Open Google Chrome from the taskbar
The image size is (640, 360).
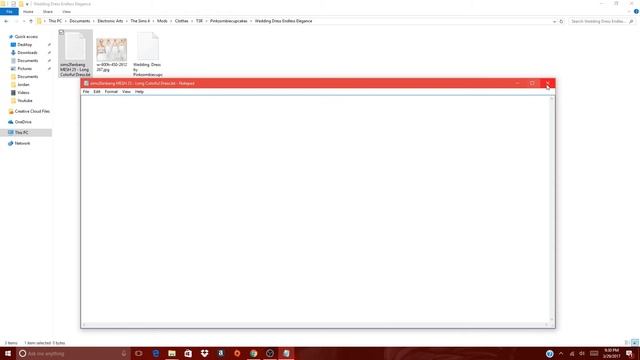(x=253, y=353)
